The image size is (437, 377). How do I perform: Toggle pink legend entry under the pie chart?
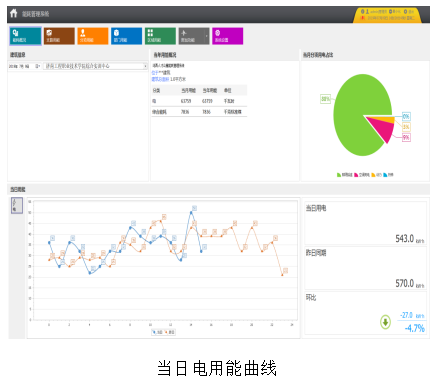362,175
